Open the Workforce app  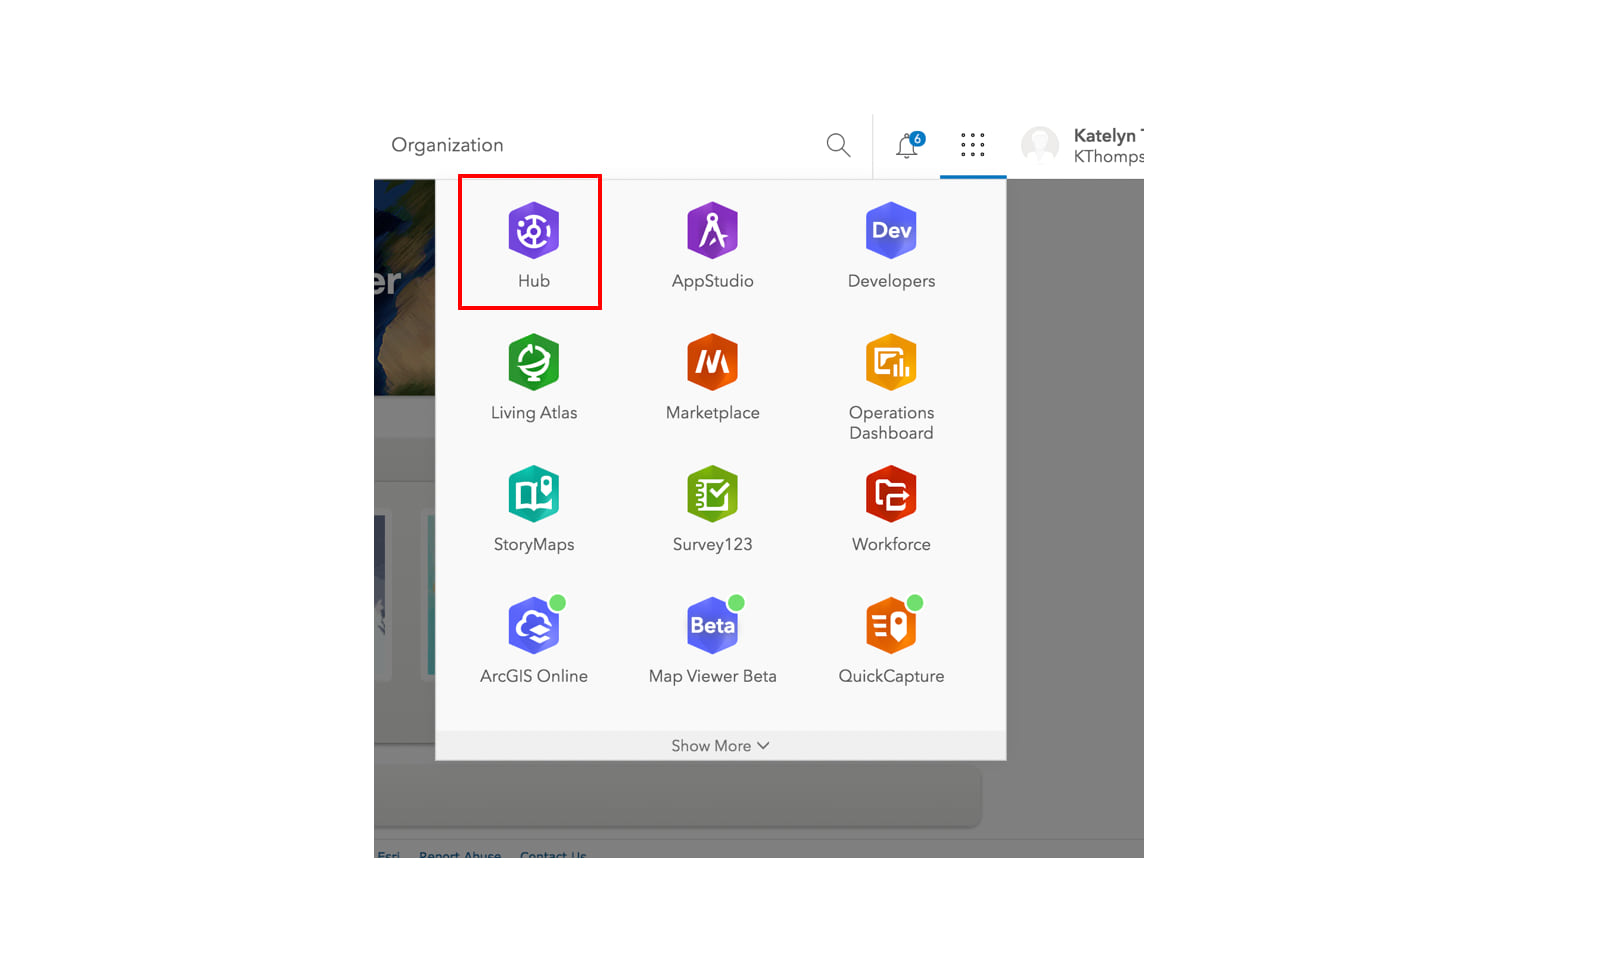click(891, 509)
